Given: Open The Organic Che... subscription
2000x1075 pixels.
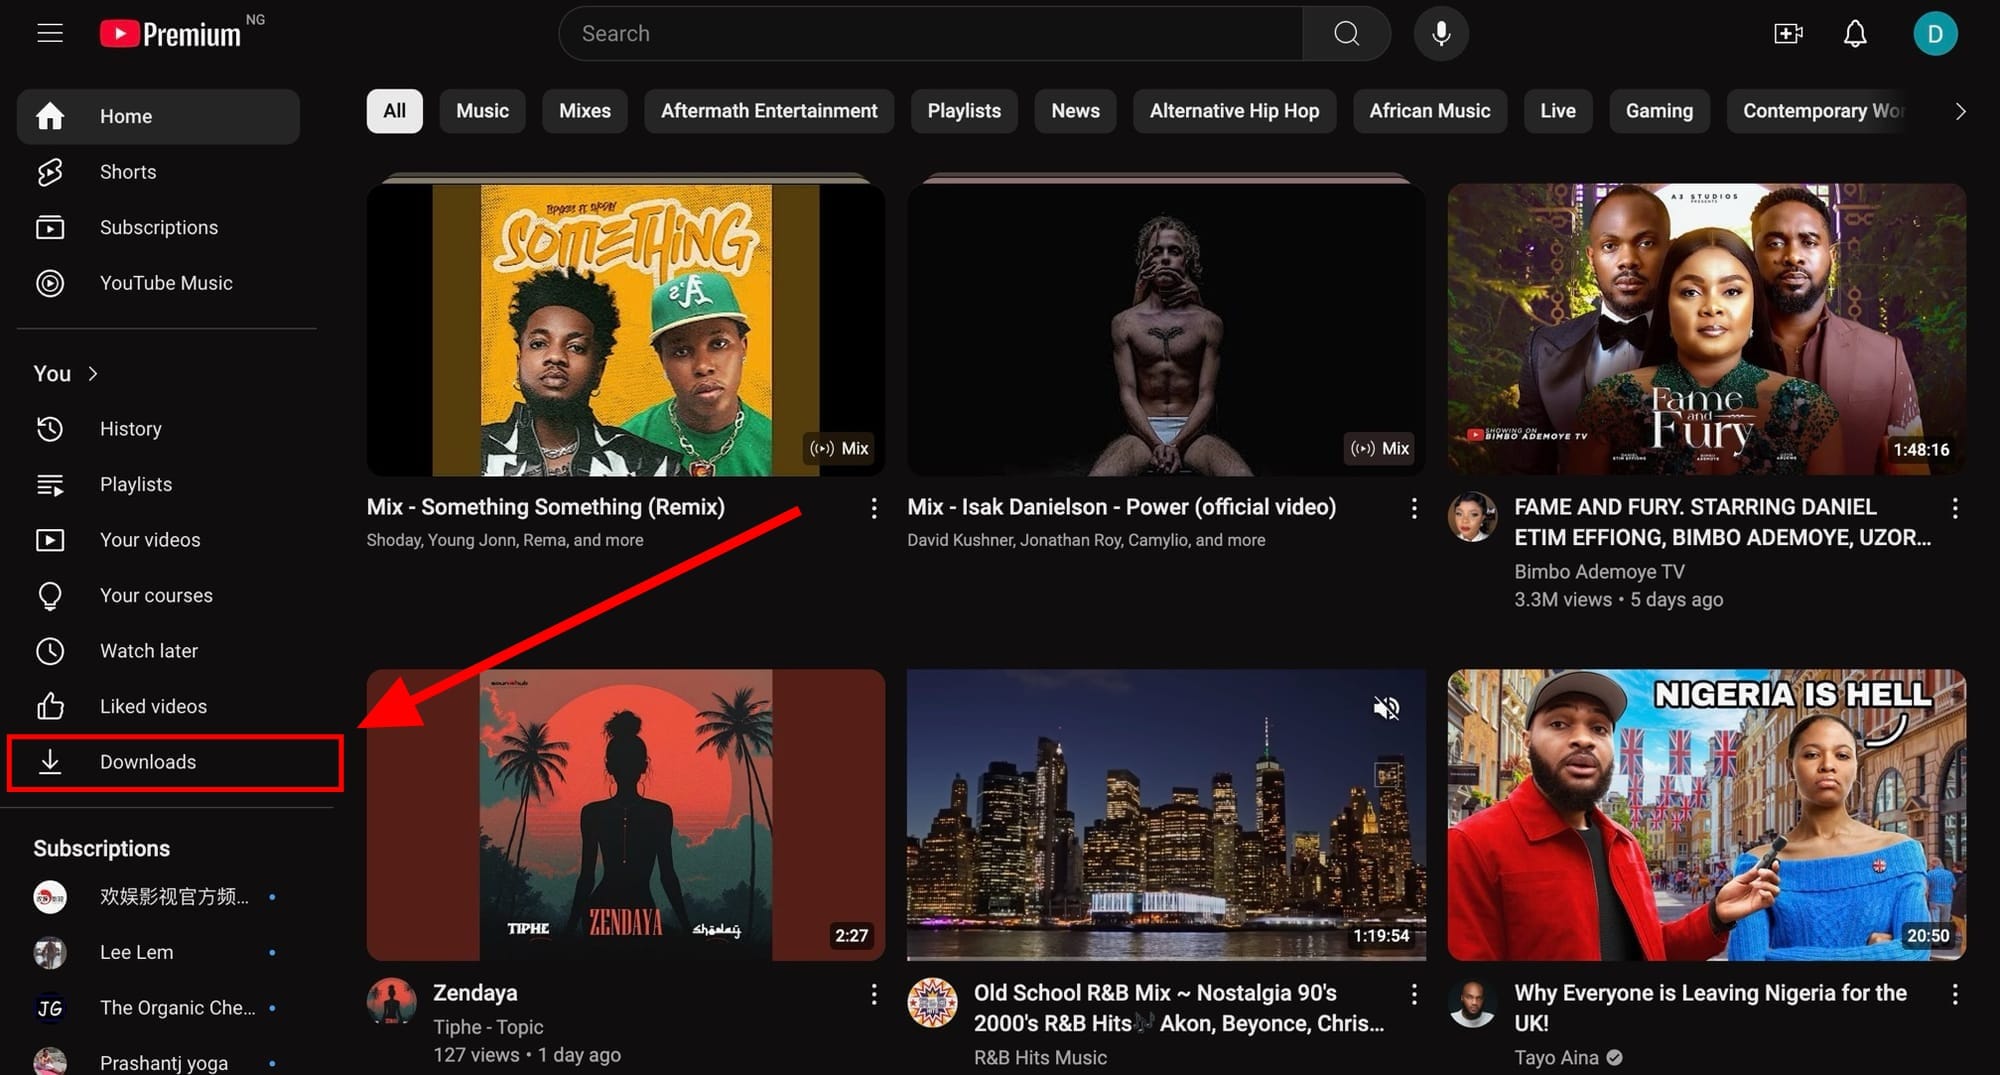Looking at the screenshot, I should pyautogui.click(x=158, y=1008).
